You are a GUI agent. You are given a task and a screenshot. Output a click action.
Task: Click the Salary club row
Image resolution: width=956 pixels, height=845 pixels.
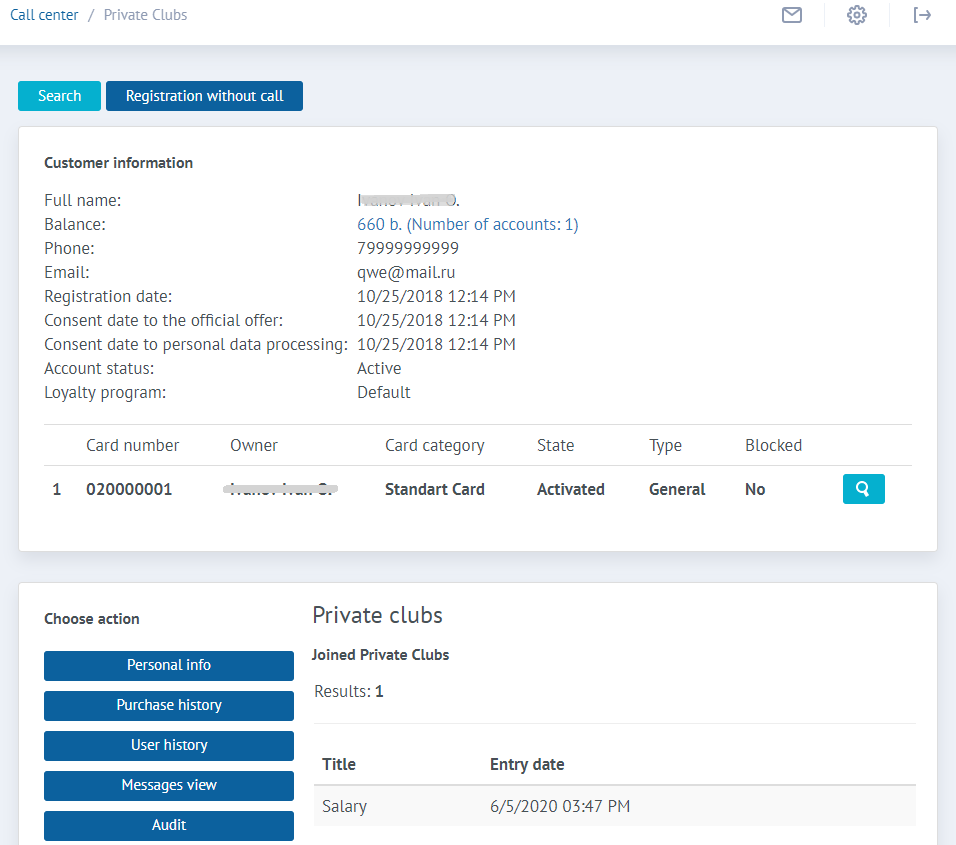click(x=345, y=806)
